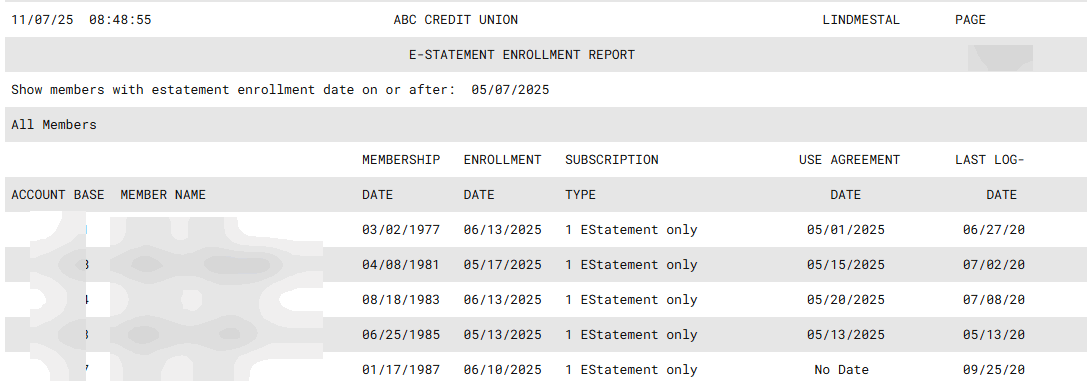Click the All Members section heading
1087x381 pixels.
[54, 125]
